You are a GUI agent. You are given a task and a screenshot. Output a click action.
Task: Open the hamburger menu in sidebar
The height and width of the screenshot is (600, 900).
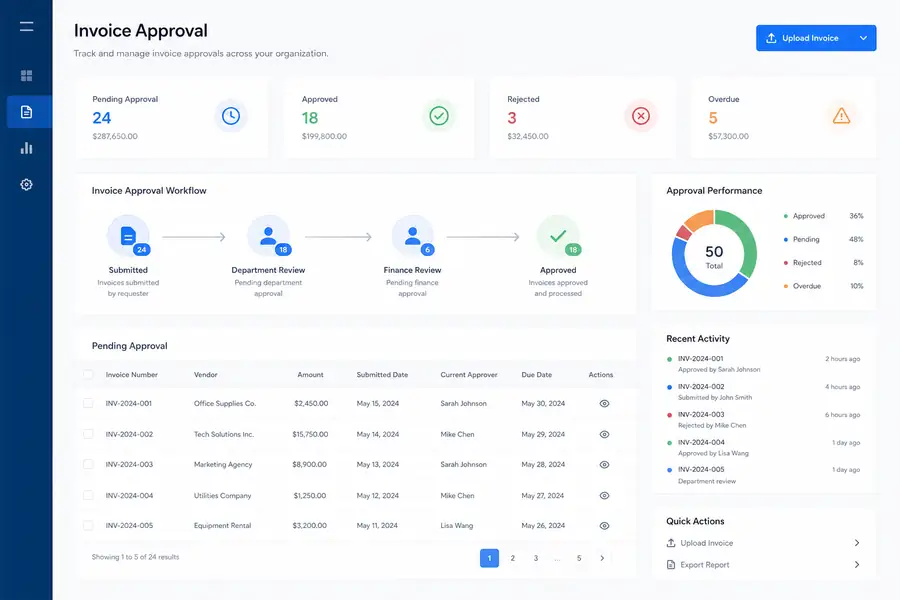(26, 26)
